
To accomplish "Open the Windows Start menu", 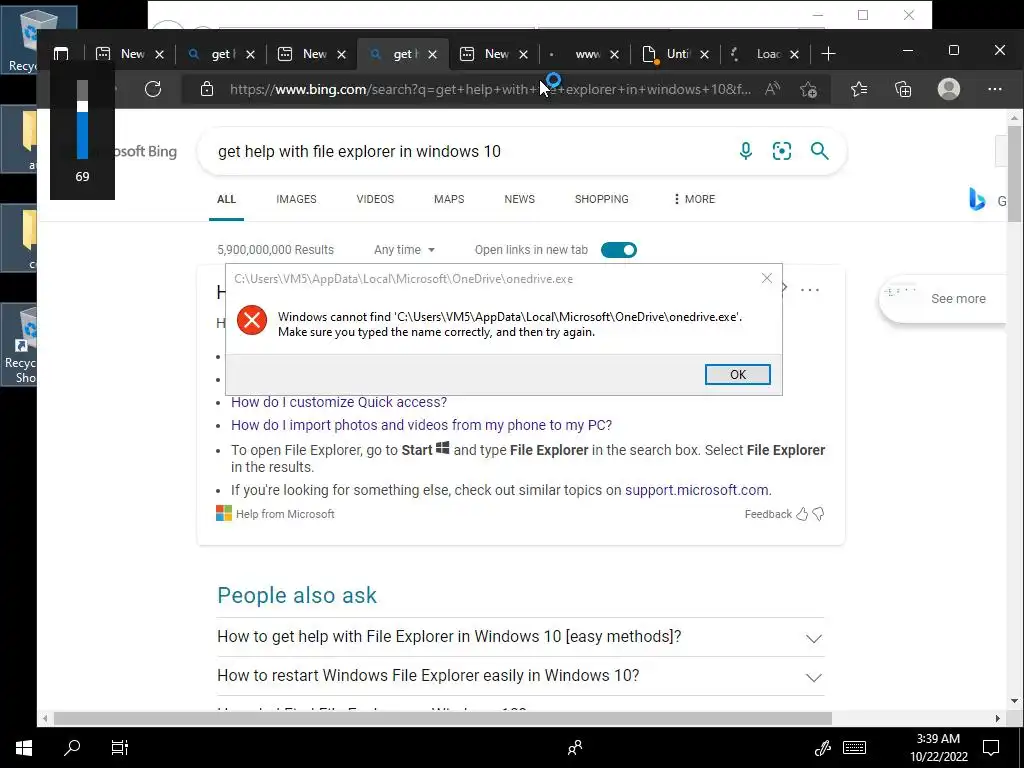I will pyautogui.click(x=24, y=748).
